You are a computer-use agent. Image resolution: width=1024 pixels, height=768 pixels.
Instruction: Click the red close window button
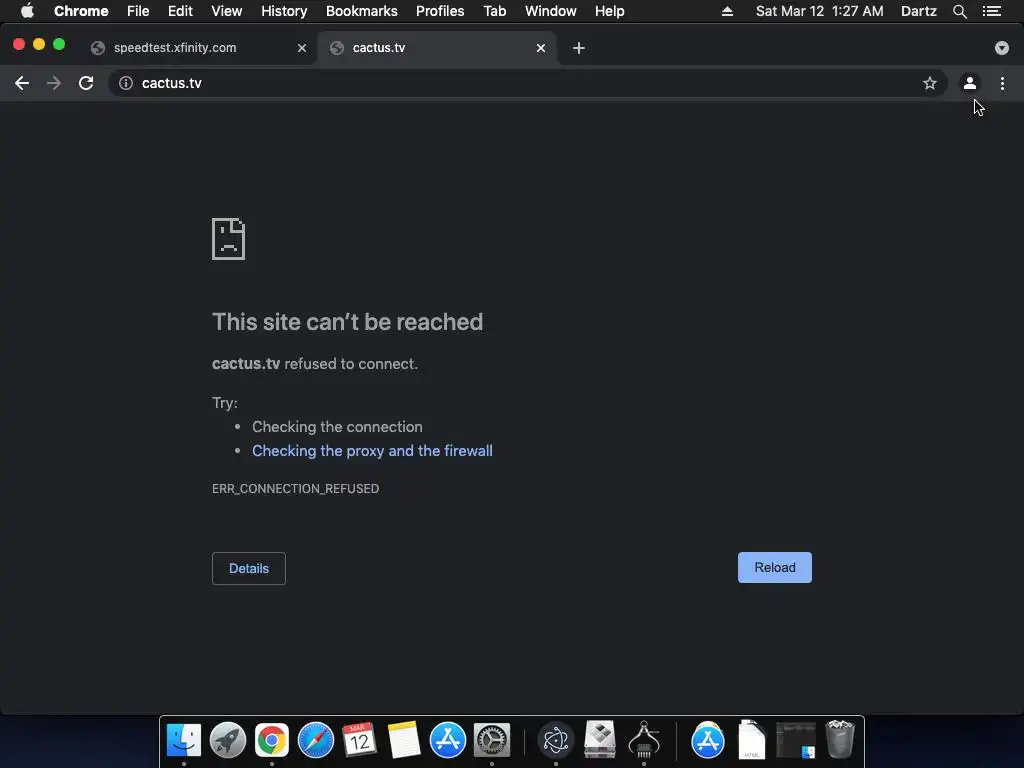tap(19, 44)
